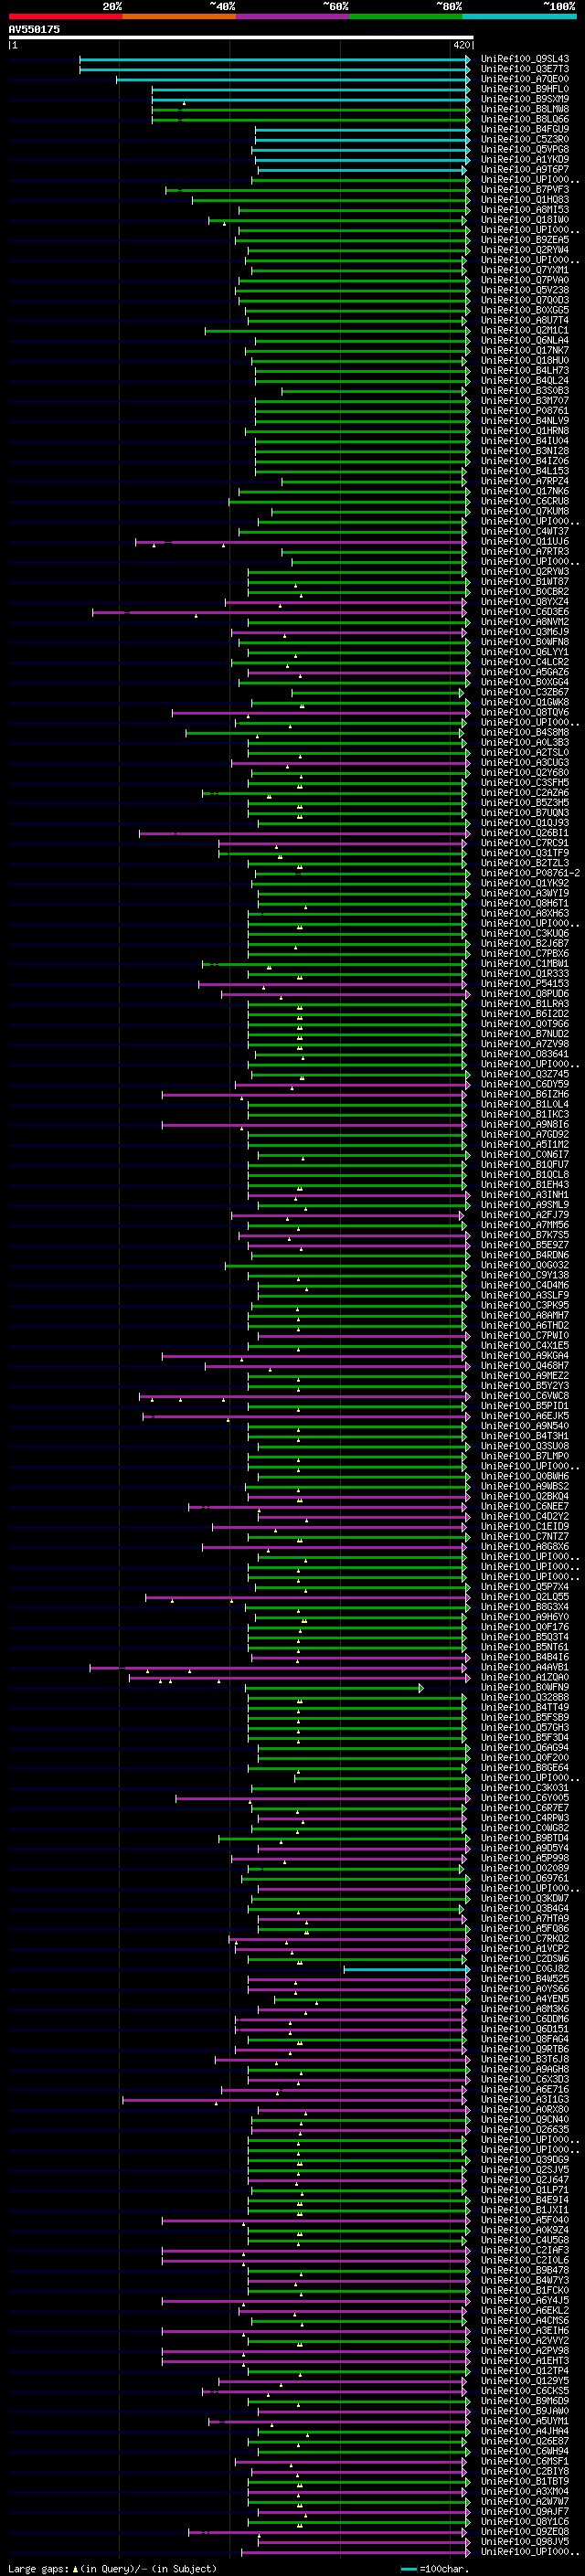Click the UniRef100_Q1HQ83 entry
The width and height of the screenshot is (585, 2576).
coord(525,200)
